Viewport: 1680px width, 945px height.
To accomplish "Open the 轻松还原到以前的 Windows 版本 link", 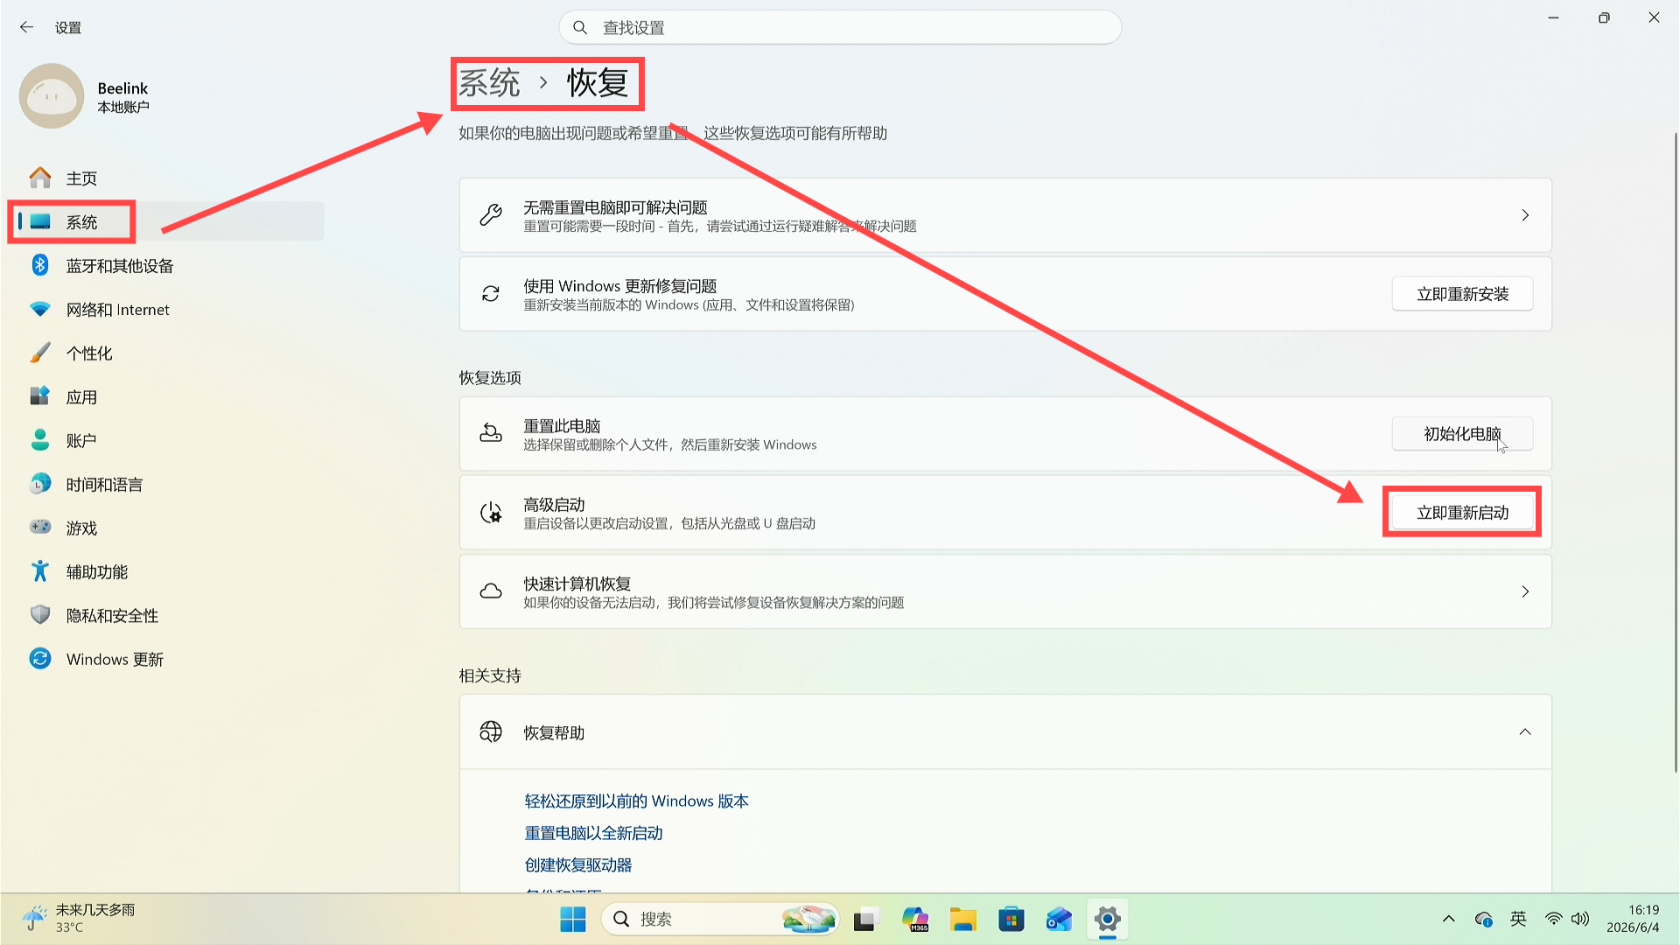I will pyautogui.click(x=636, y=801).
